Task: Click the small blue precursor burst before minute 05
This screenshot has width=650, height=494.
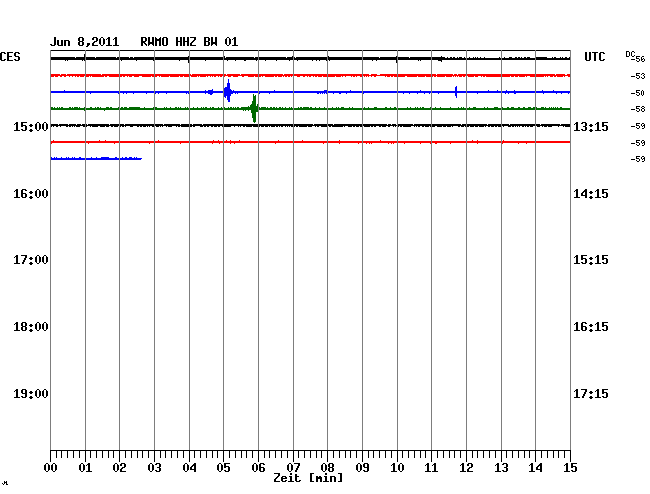Action: [210, 92]
